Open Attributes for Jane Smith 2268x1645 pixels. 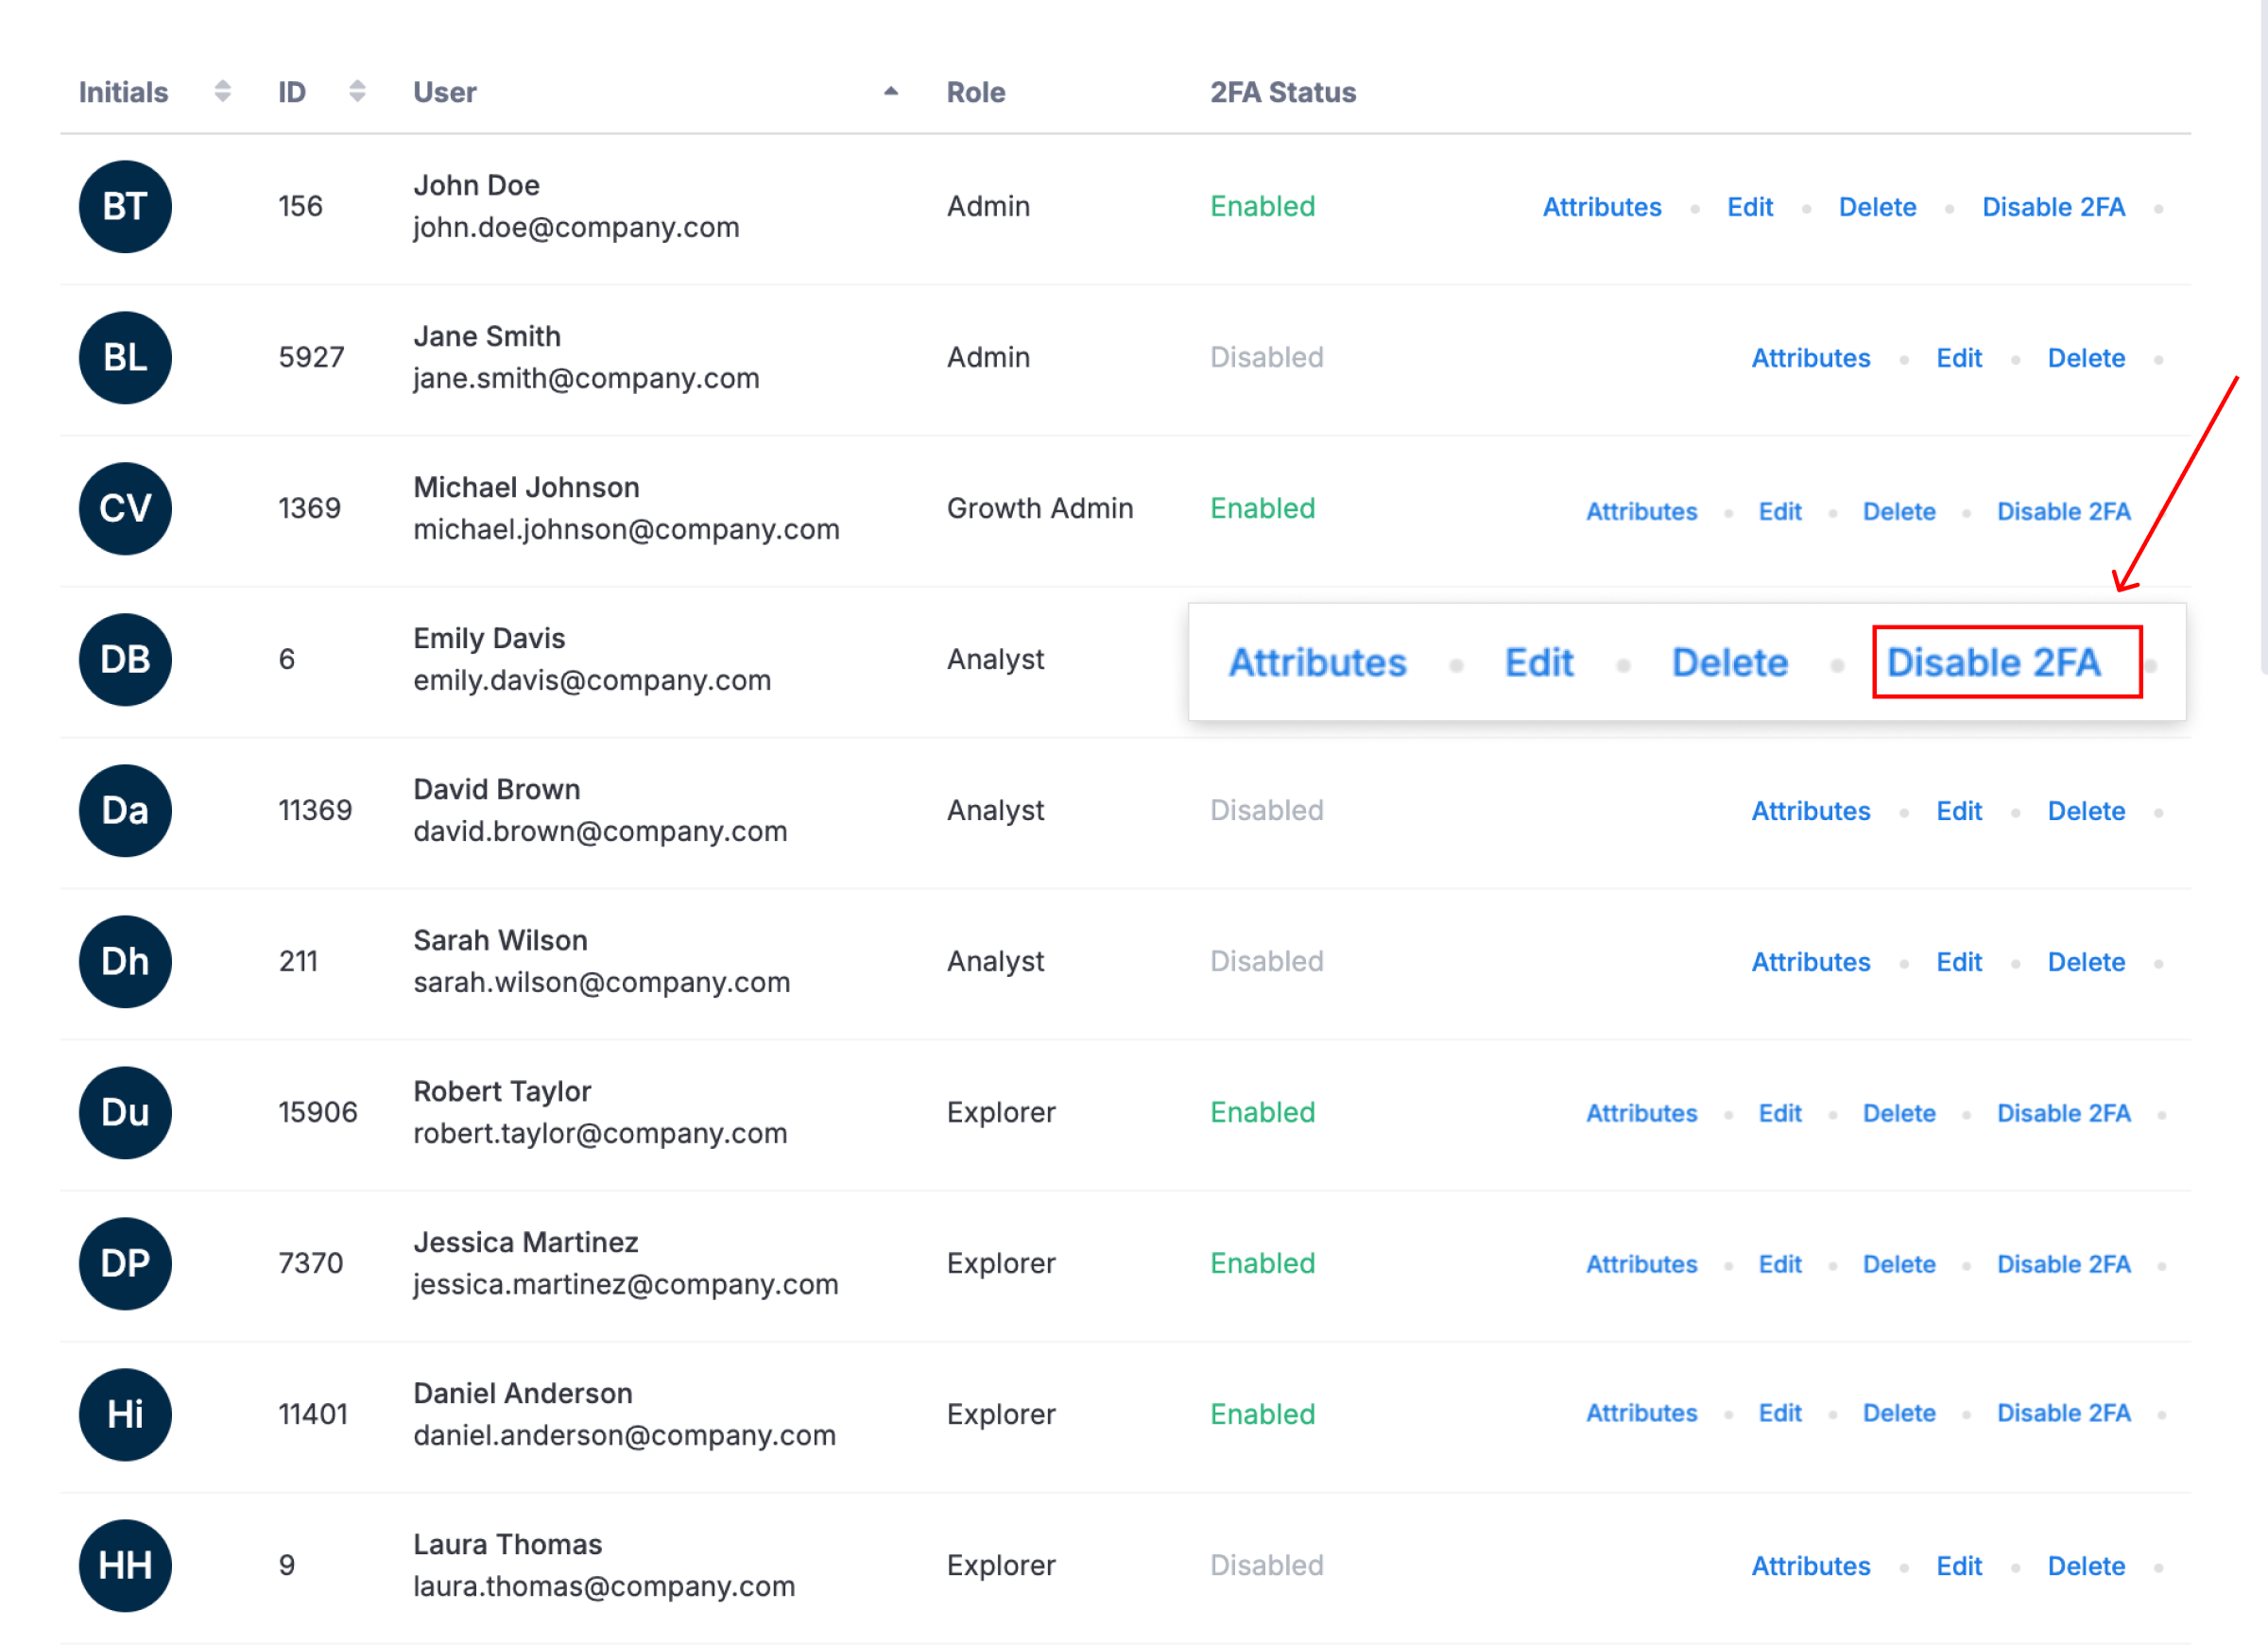[x=1811, y=358]
